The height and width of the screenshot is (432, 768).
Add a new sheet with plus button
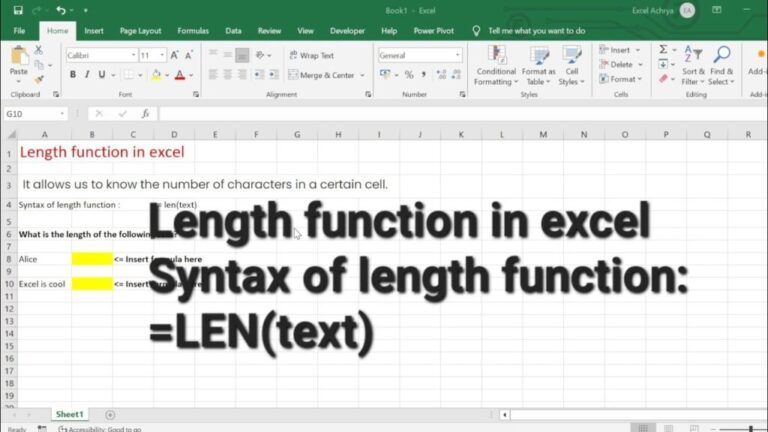tap(110, 414)
